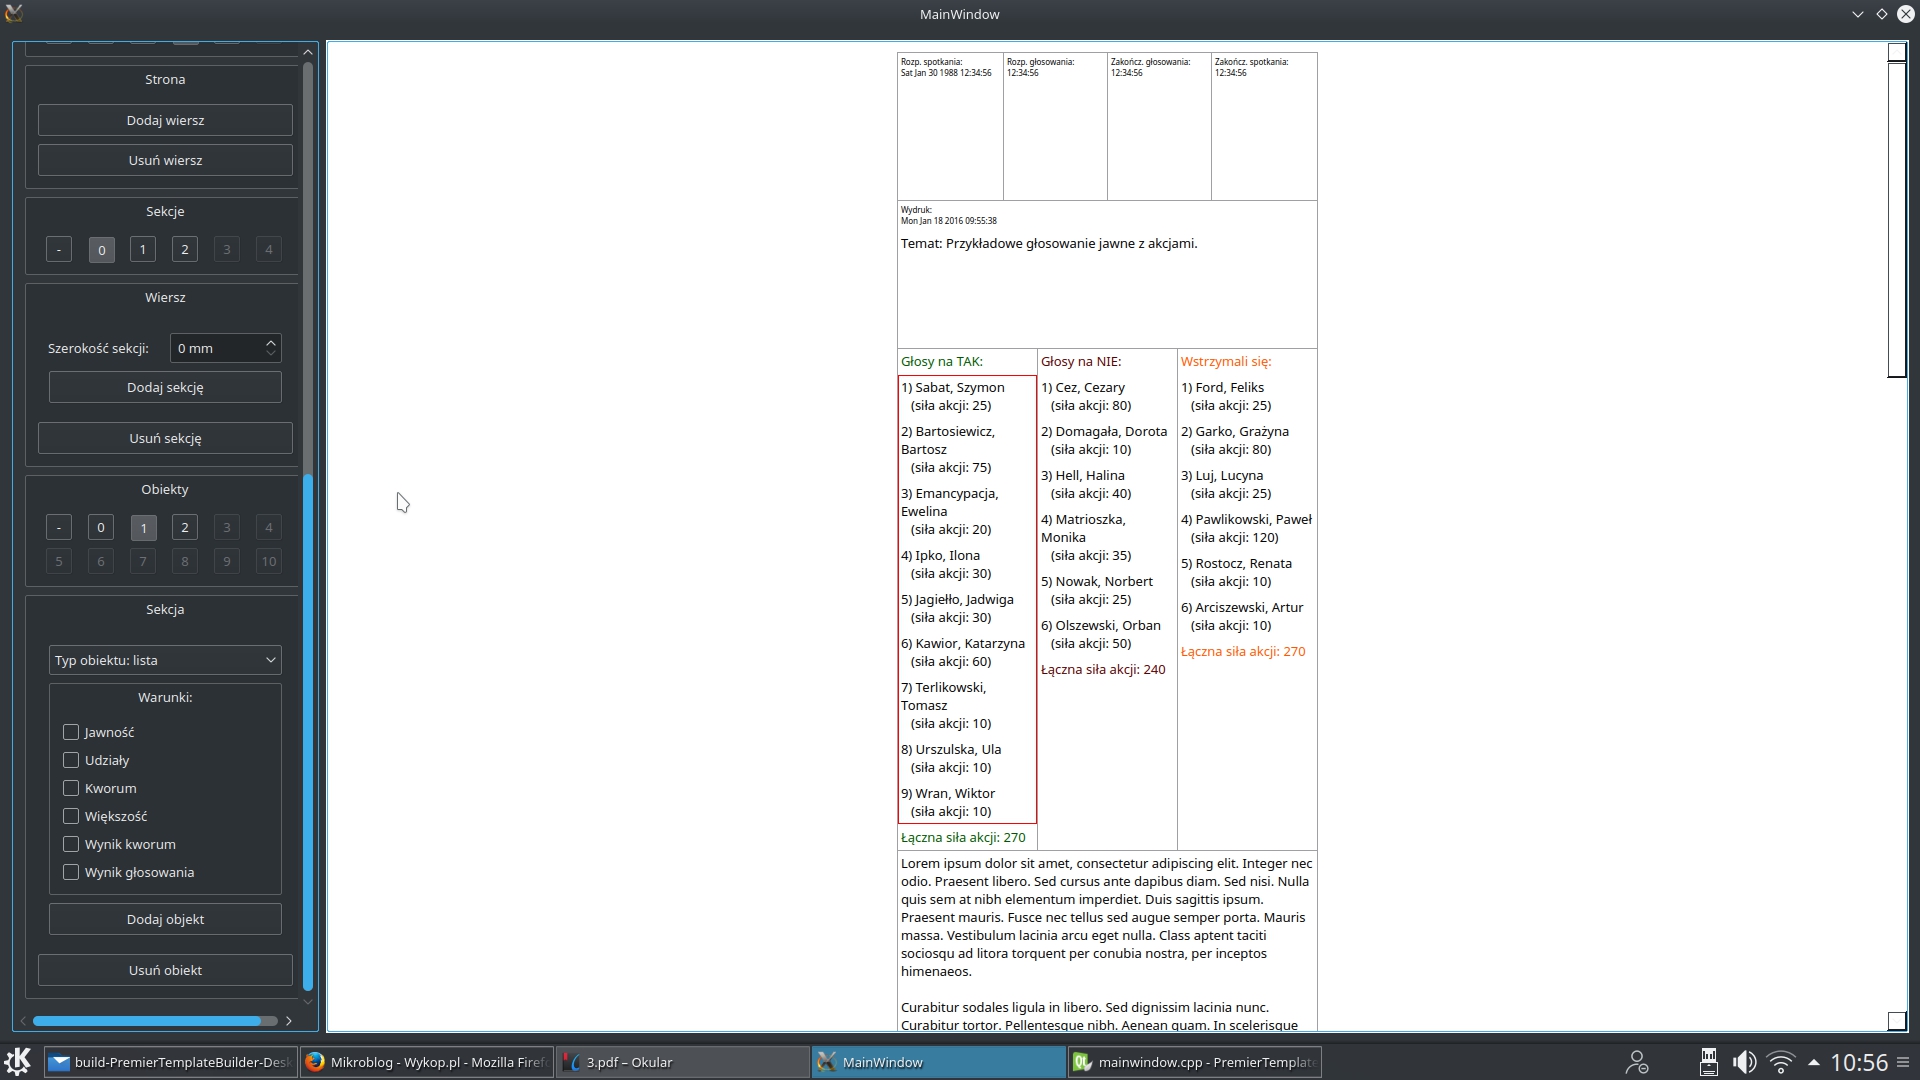Click the Dodaj wiersz button

click(165, 120)
